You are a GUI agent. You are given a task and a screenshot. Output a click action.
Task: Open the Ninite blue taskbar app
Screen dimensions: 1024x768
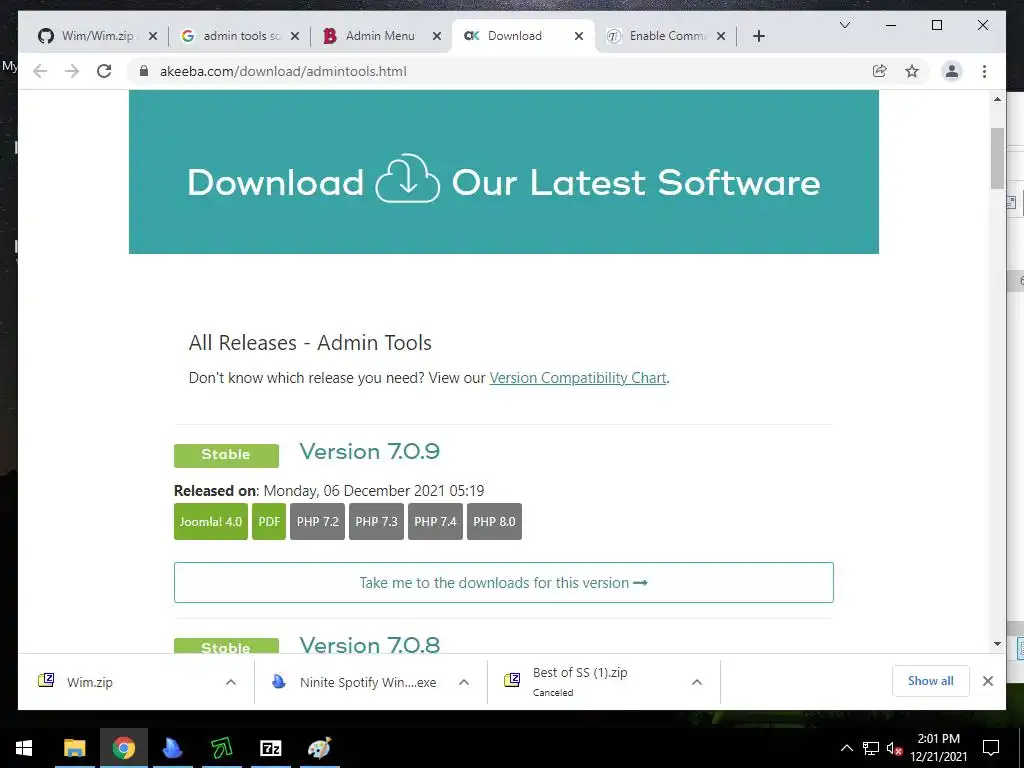click(172, 748)
